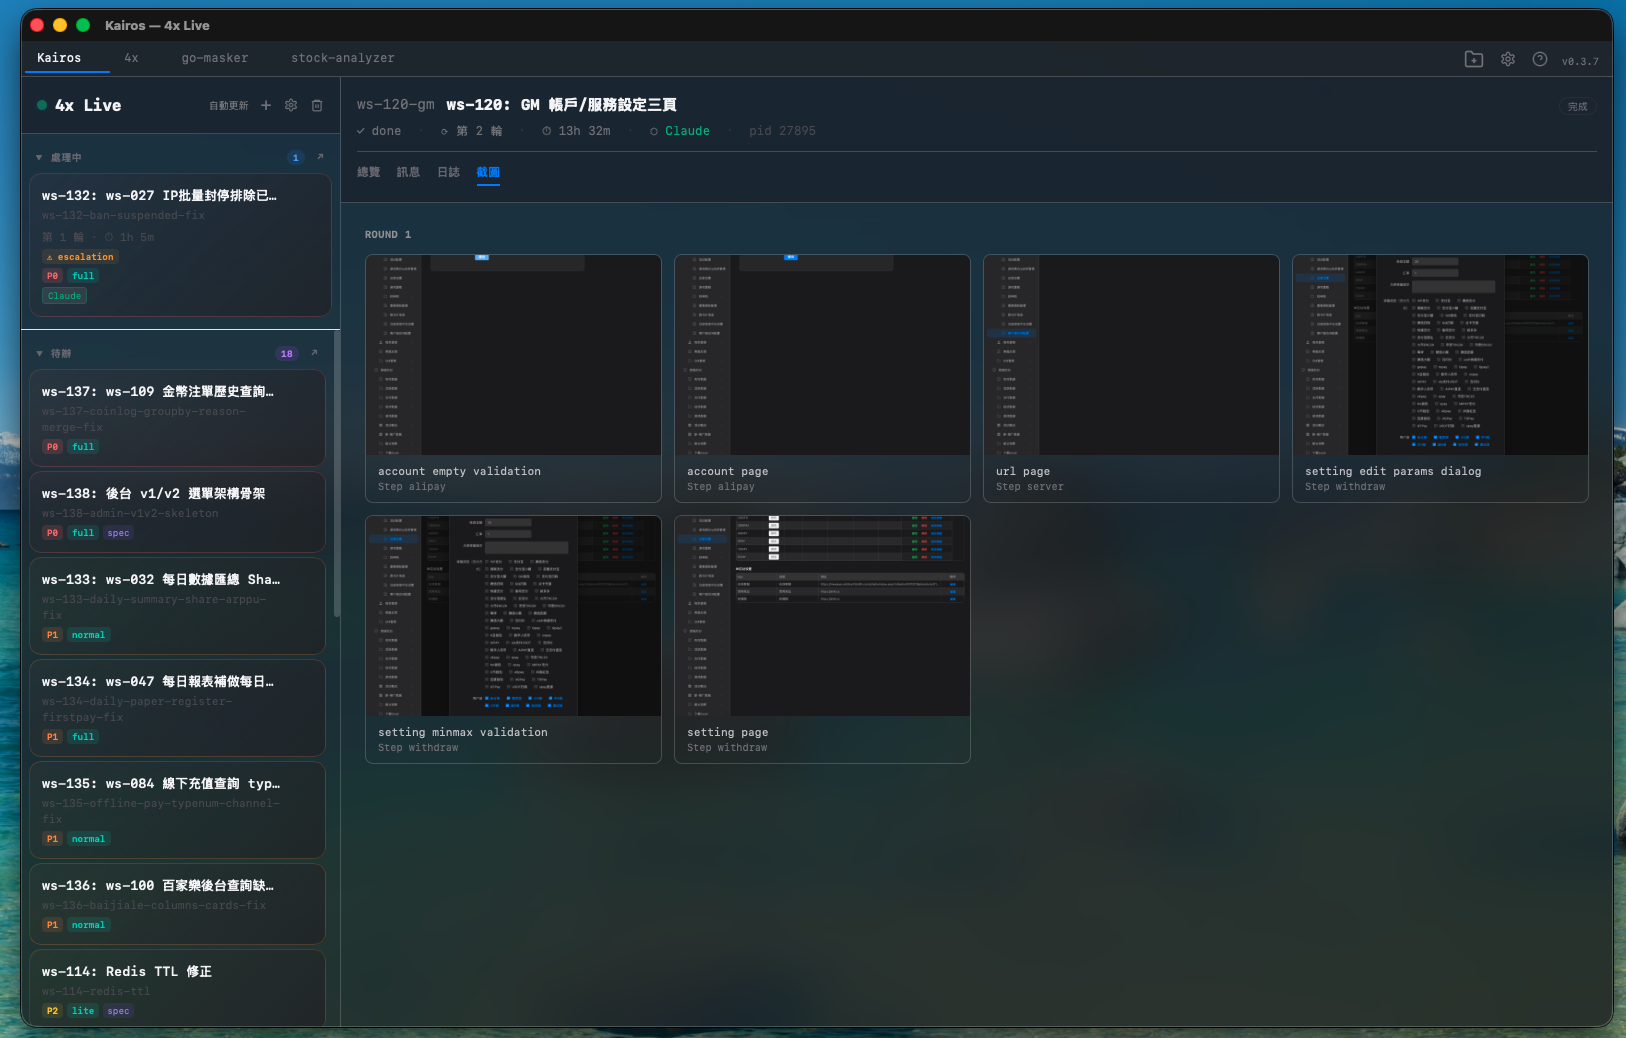The image size is (1626, 1038).
Task: Click the 完成 status button
Action: pyautogui.click(x=1577, y=106)
